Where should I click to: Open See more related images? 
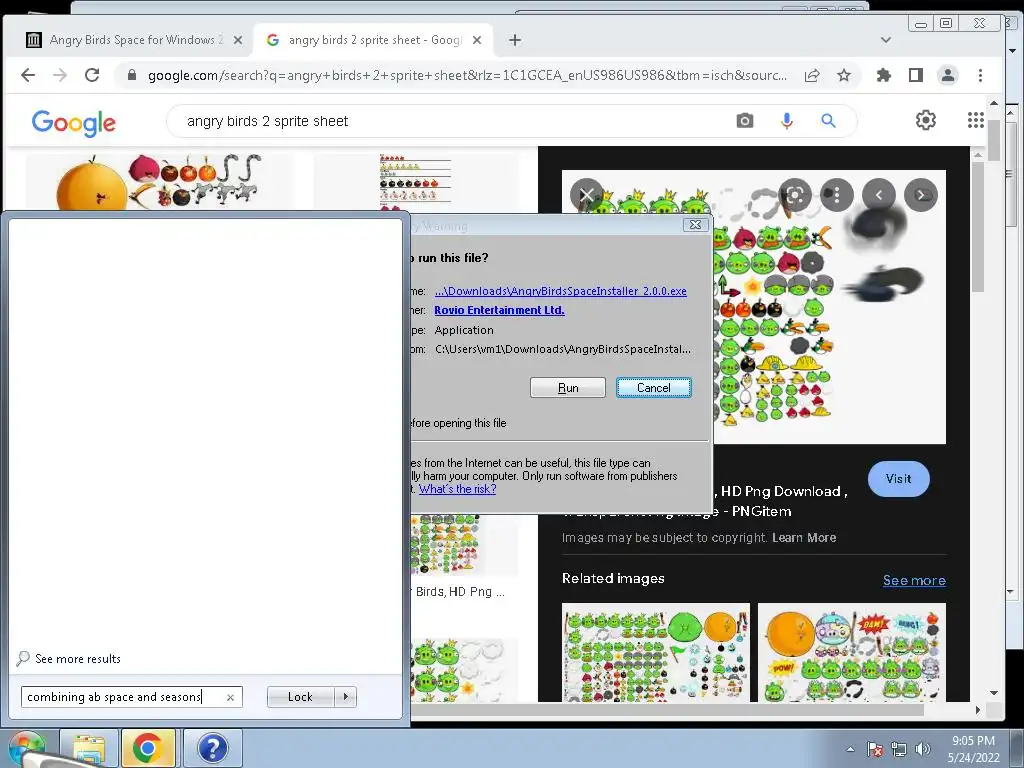point(914,580)
